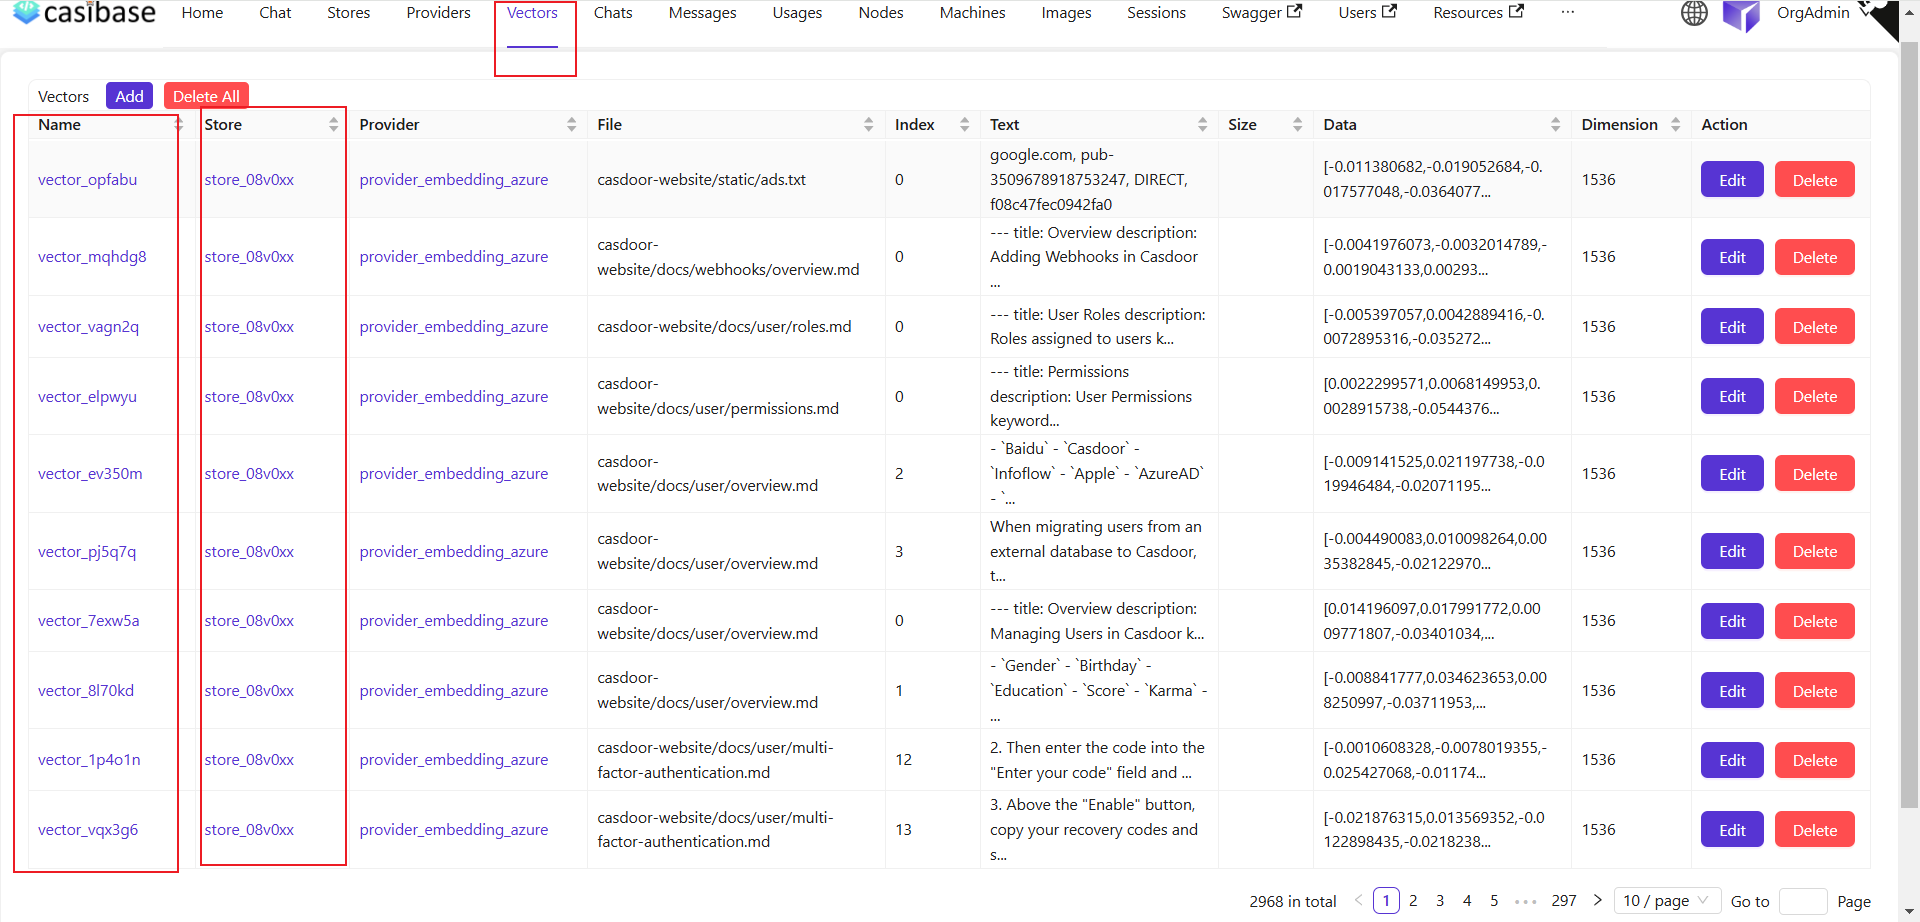
Task: Open the Messages menu item
Action: tap(702, 13)
